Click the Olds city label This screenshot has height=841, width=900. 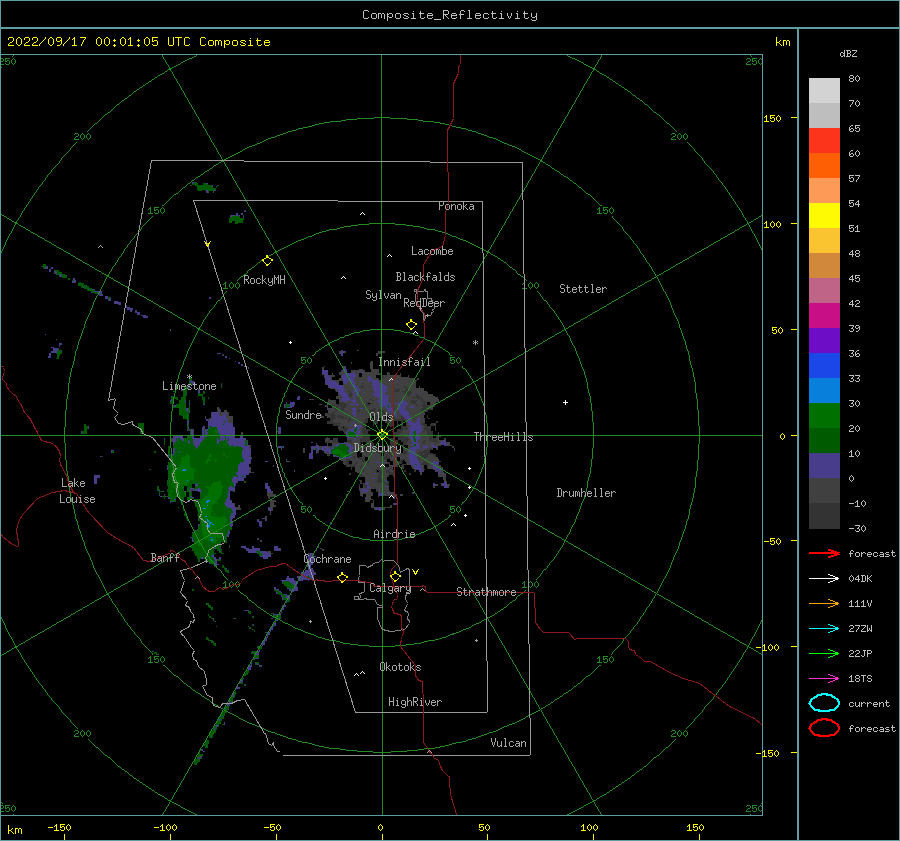[381, 417]
